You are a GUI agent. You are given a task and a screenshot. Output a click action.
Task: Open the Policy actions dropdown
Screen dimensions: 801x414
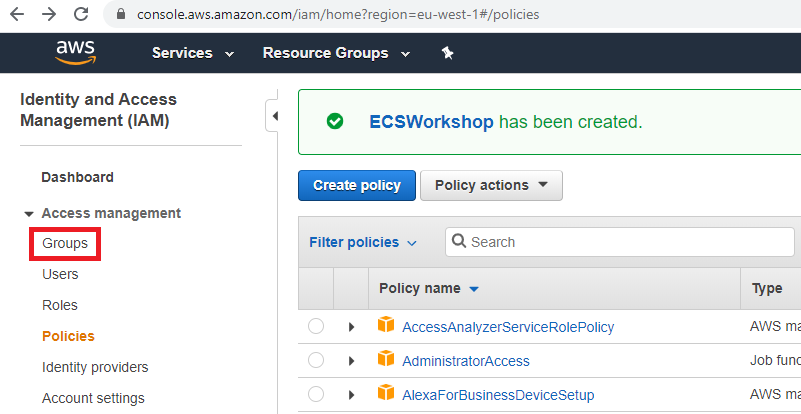click(491, 185)
